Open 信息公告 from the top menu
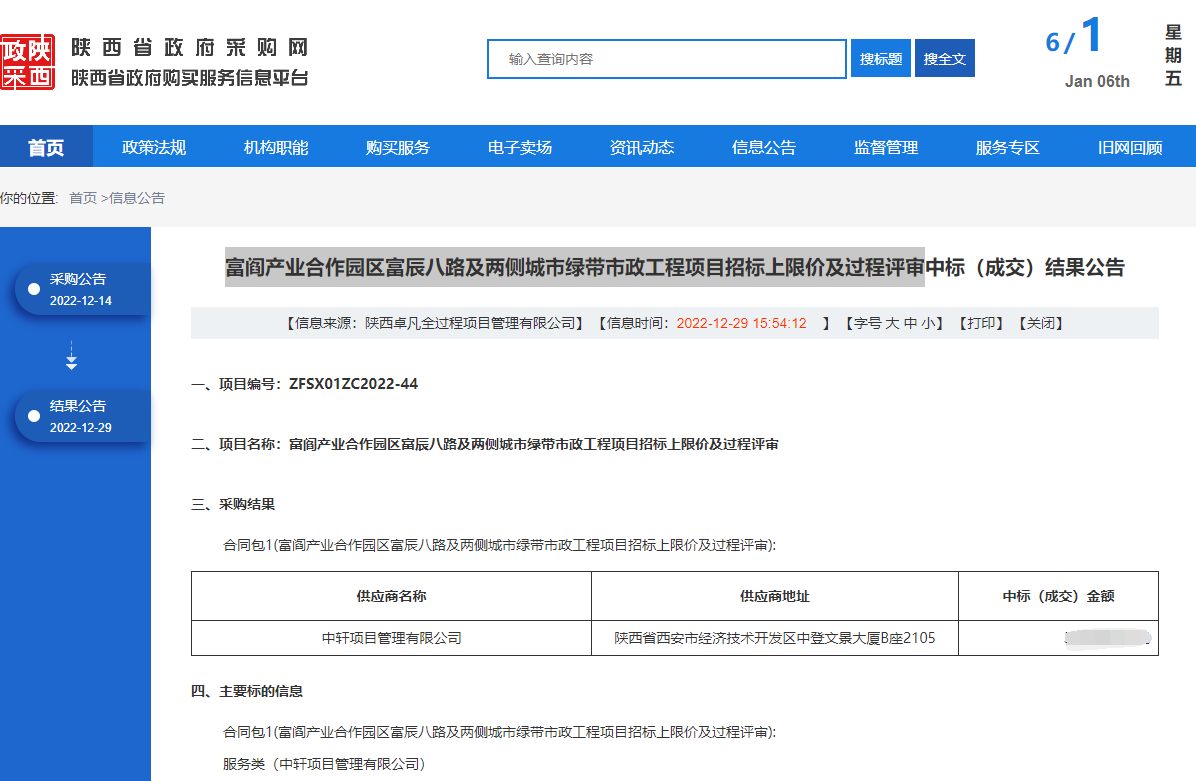 (x=764, y=147)
